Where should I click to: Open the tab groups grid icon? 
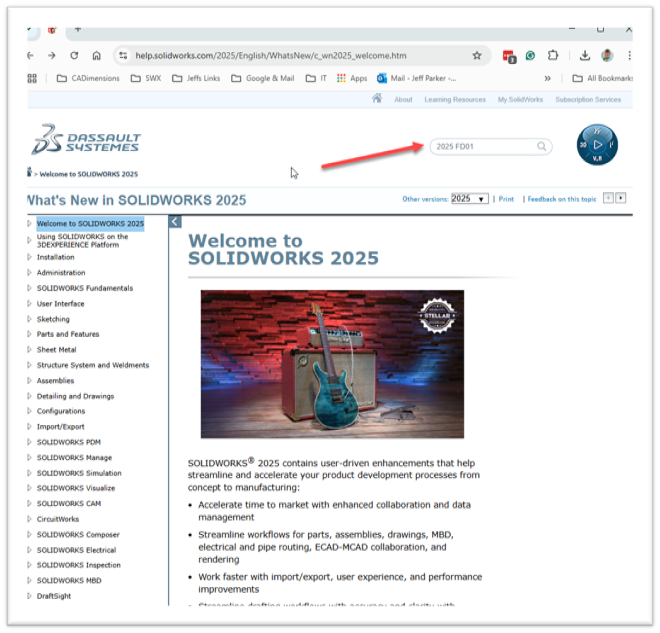32,78
